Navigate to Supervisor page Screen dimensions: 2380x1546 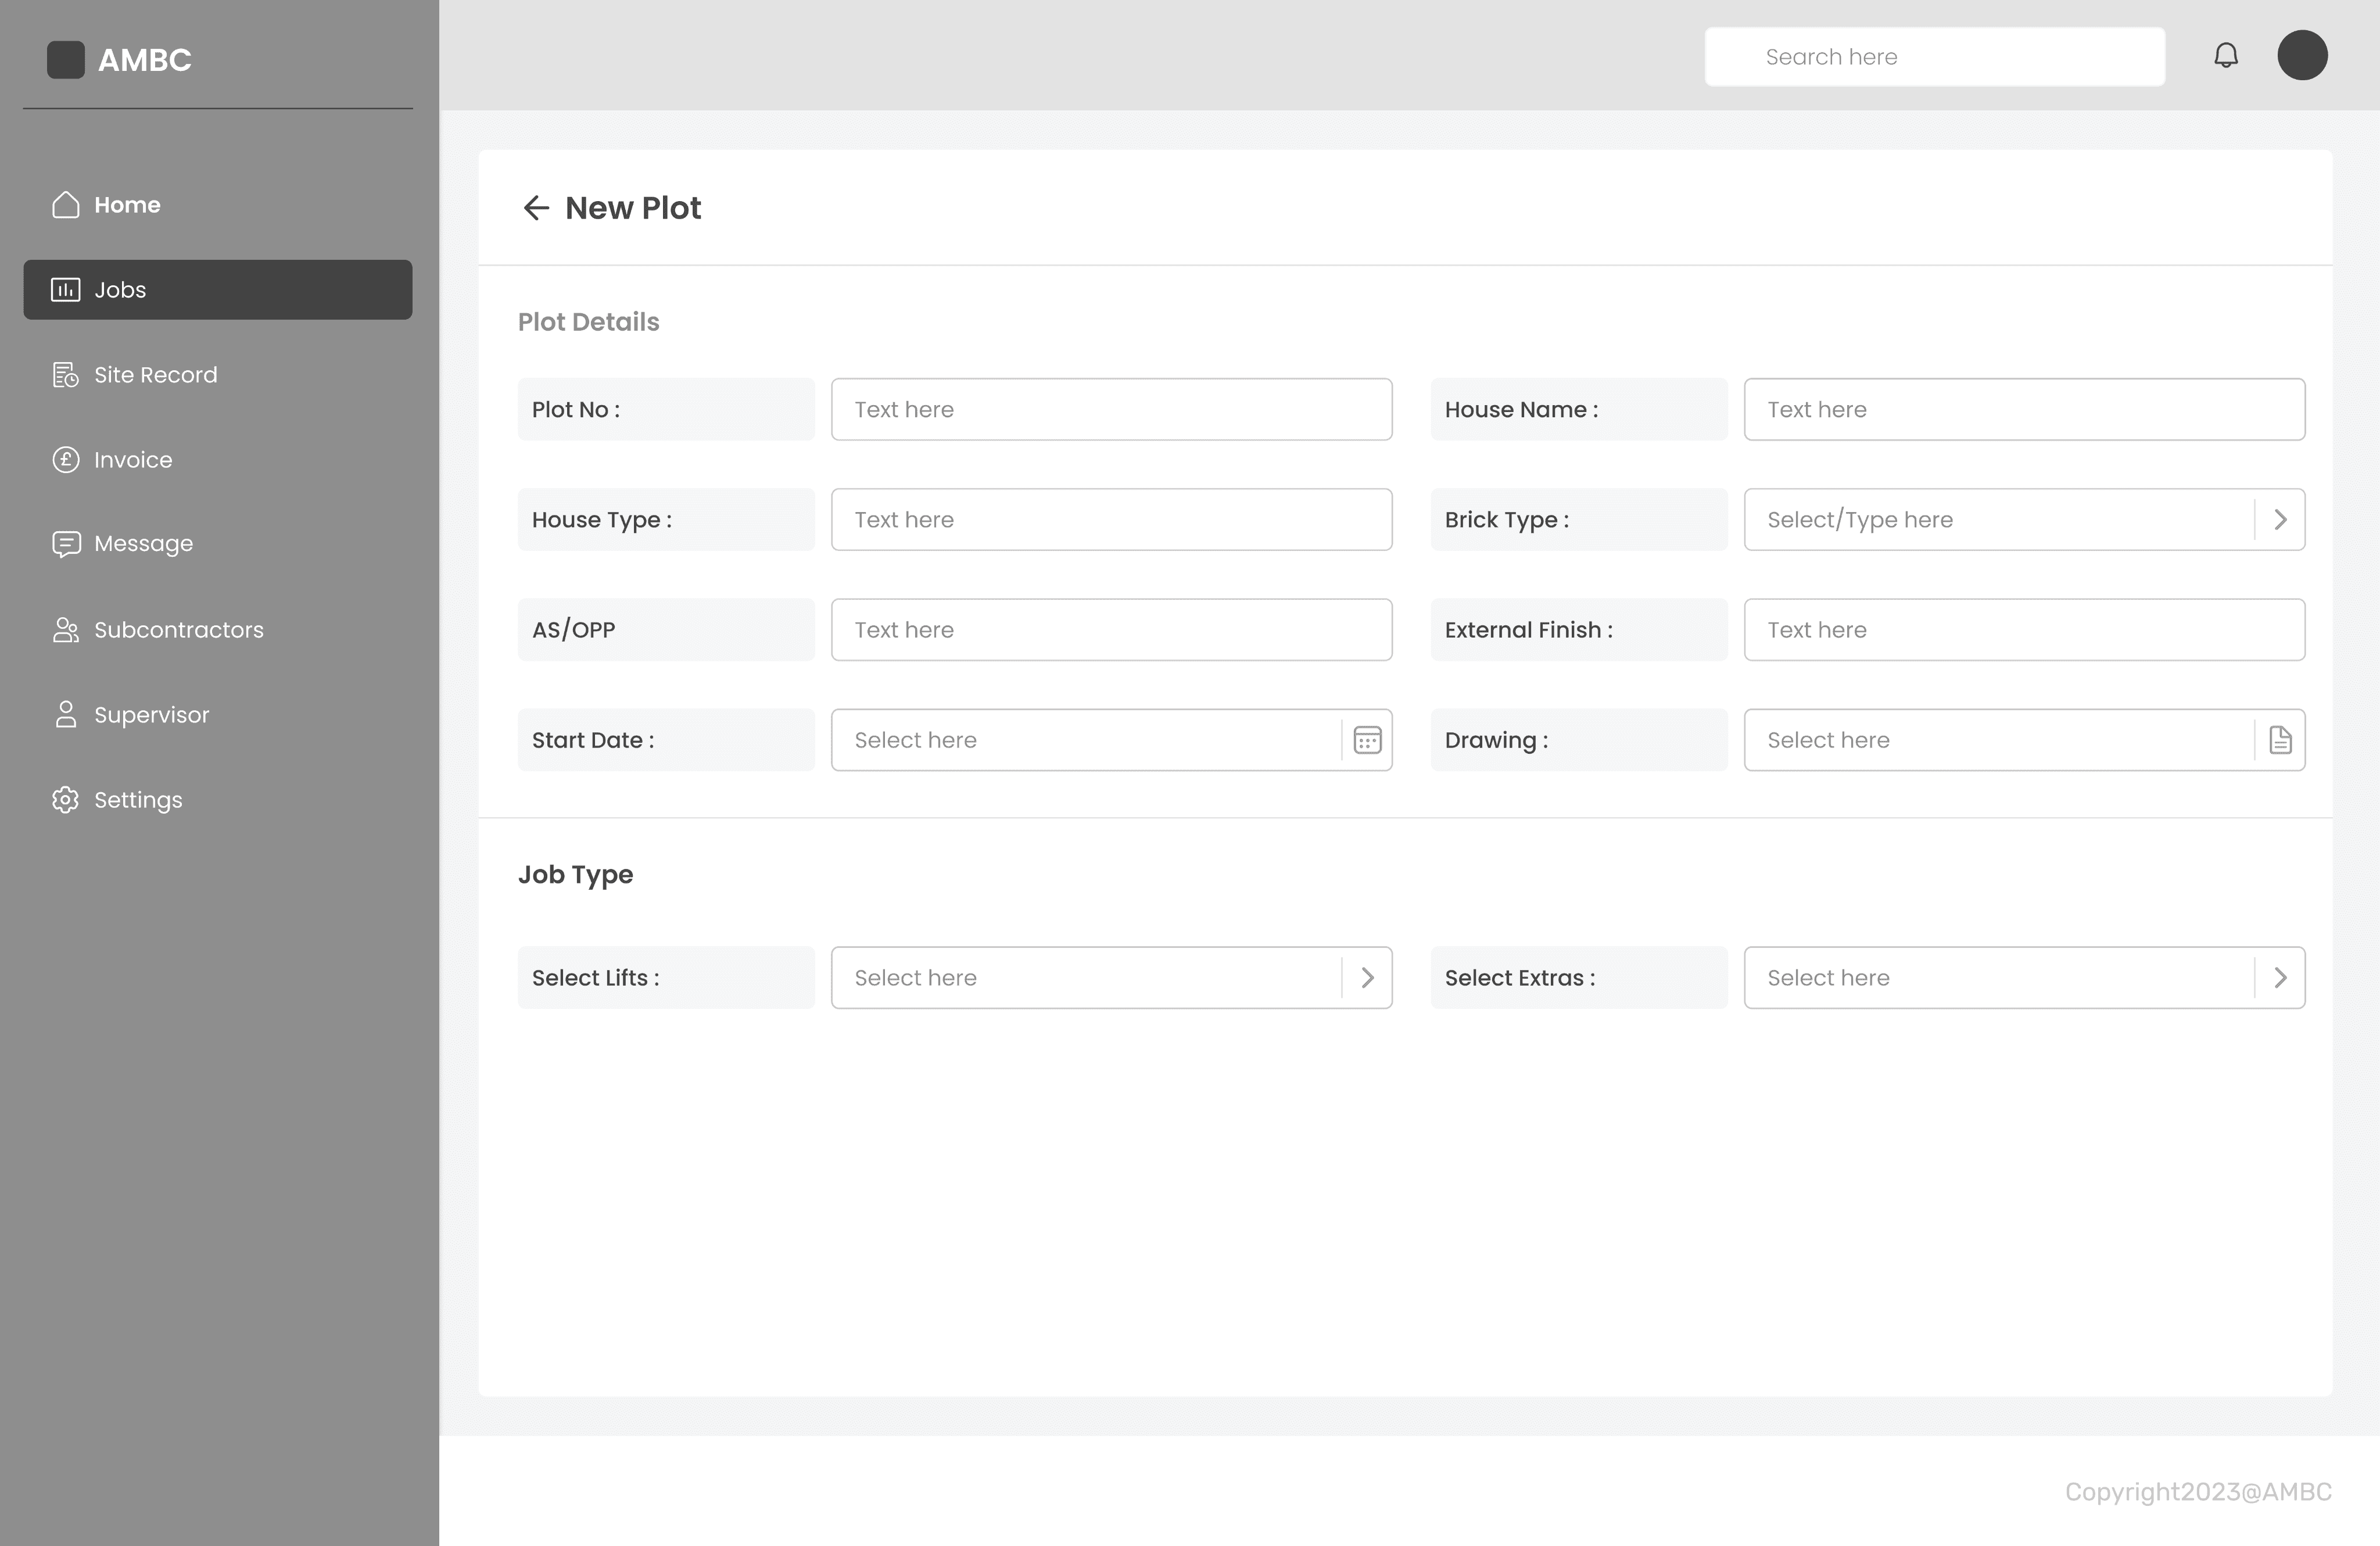click(x=151, y=715)
